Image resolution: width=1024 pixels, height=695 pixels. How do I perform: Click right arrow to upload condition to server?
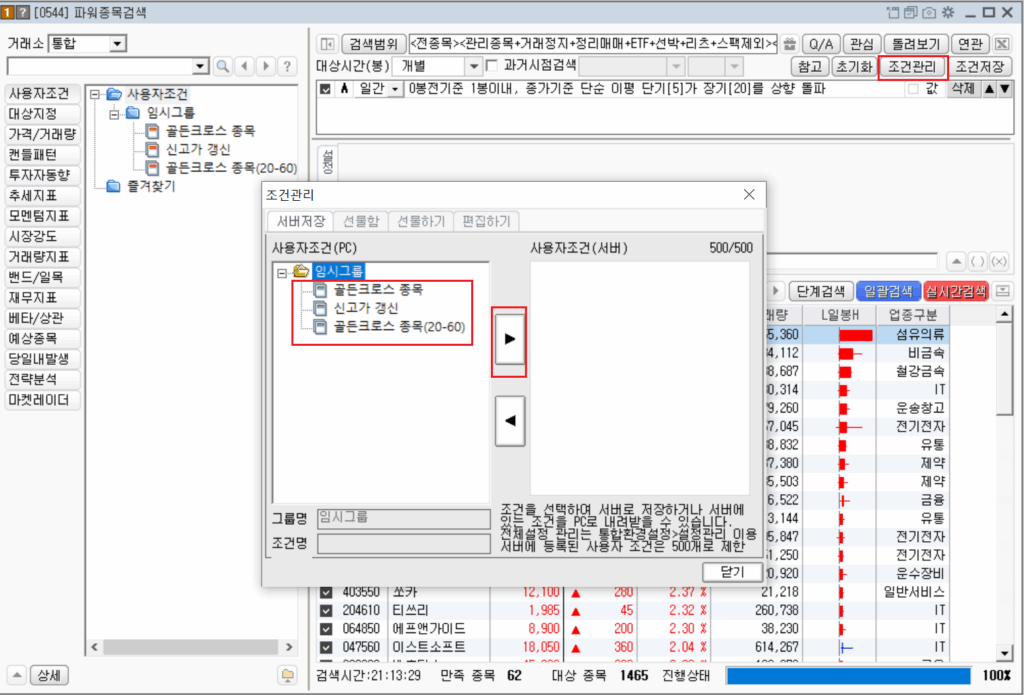click(510, 340)
